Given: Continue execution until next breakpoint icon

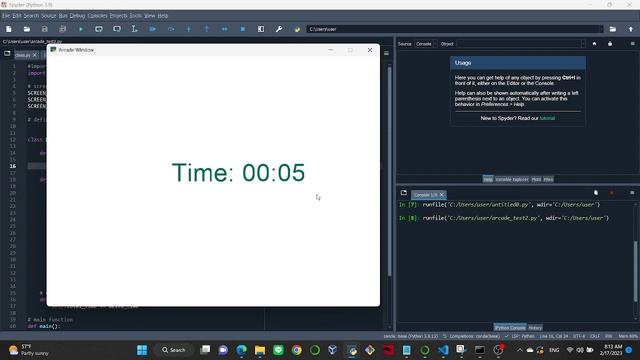Looking at the screenshot, I should [224, 29].
